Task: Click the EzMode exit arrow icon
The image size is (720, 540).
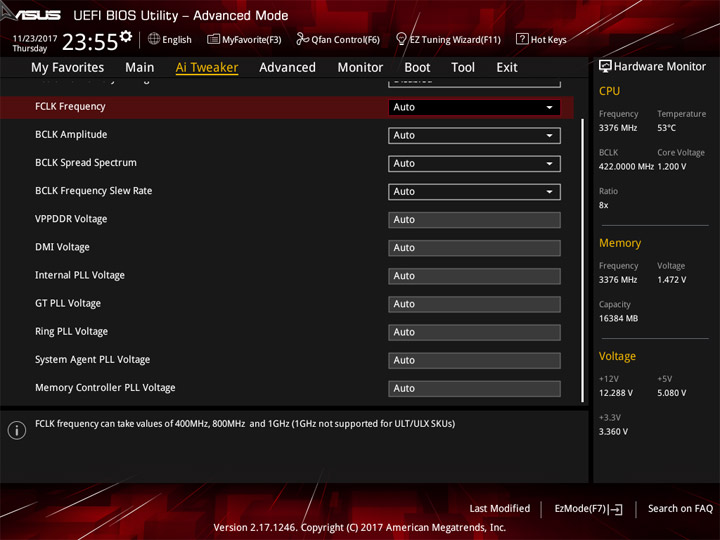Action: coord(616,509)
